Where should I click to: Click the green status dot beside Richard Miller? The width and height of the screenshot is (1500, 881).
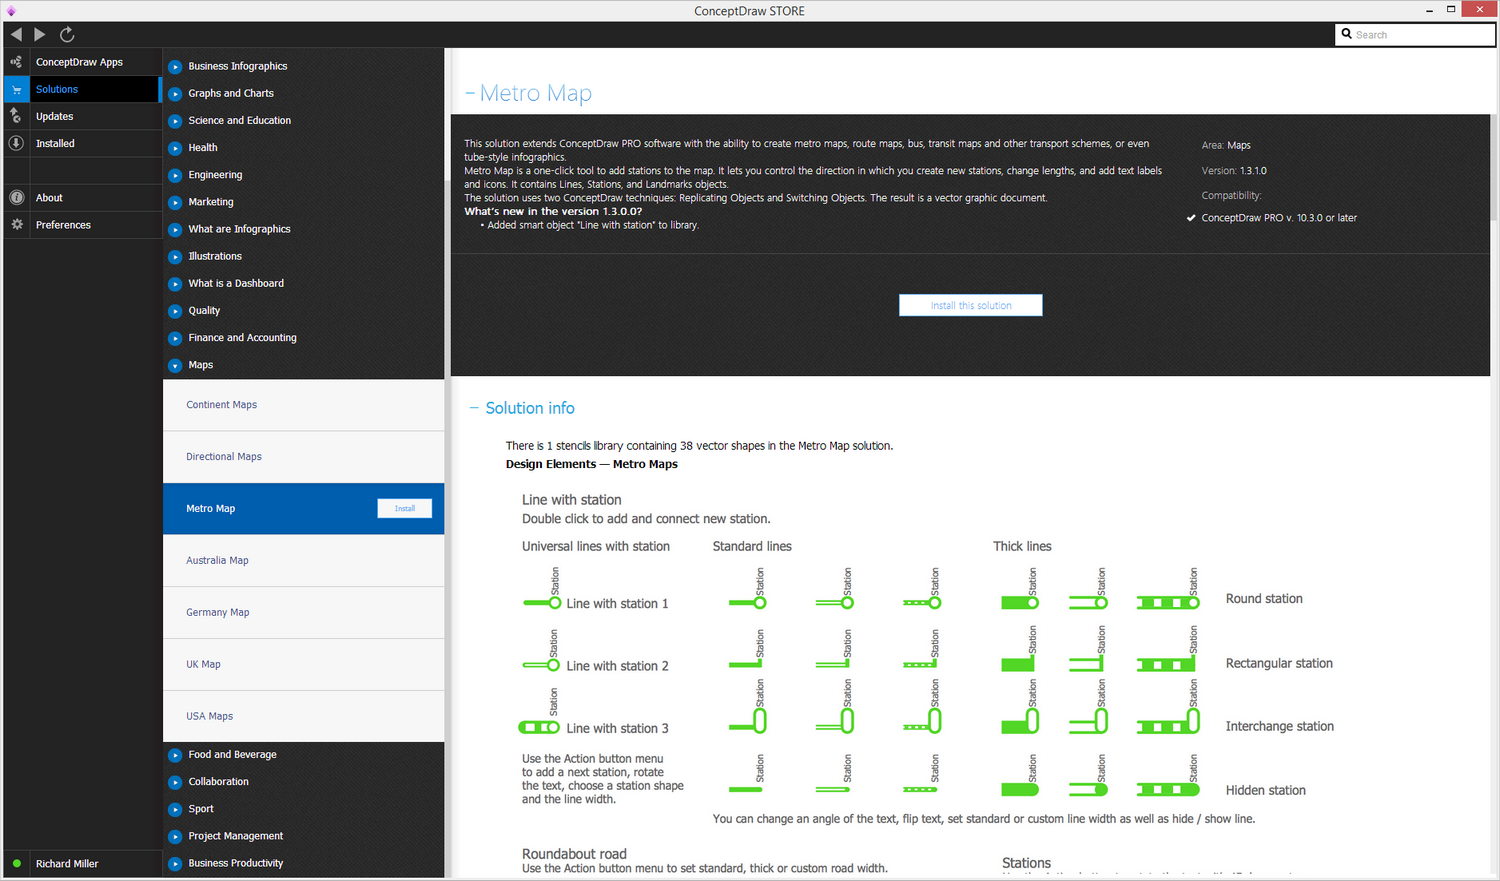(17, 864)
